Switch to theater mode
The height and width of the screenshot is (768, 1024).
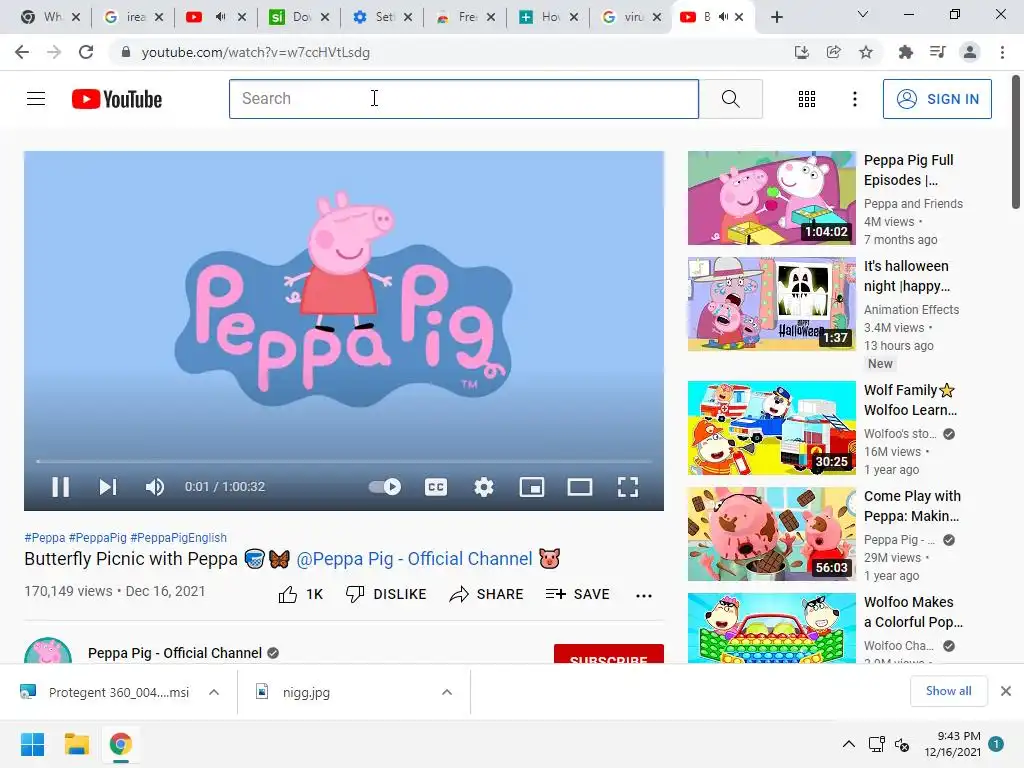coord(580,487)
